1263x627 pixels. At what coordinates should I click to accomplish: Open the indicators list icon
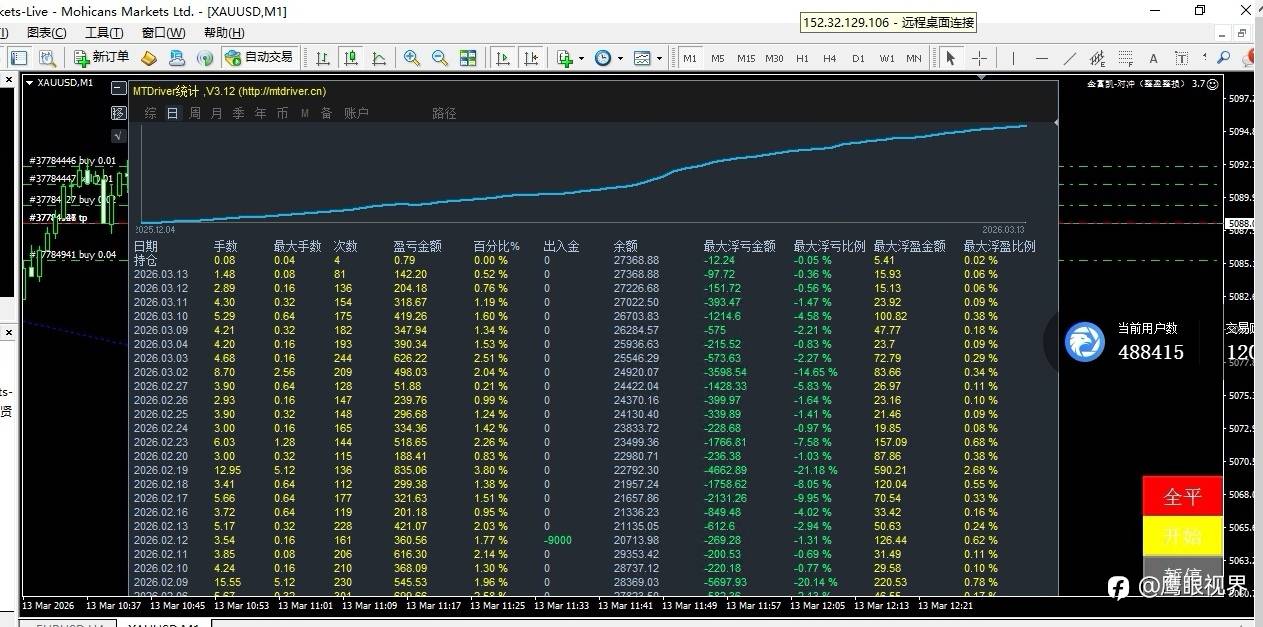point(565,58)
